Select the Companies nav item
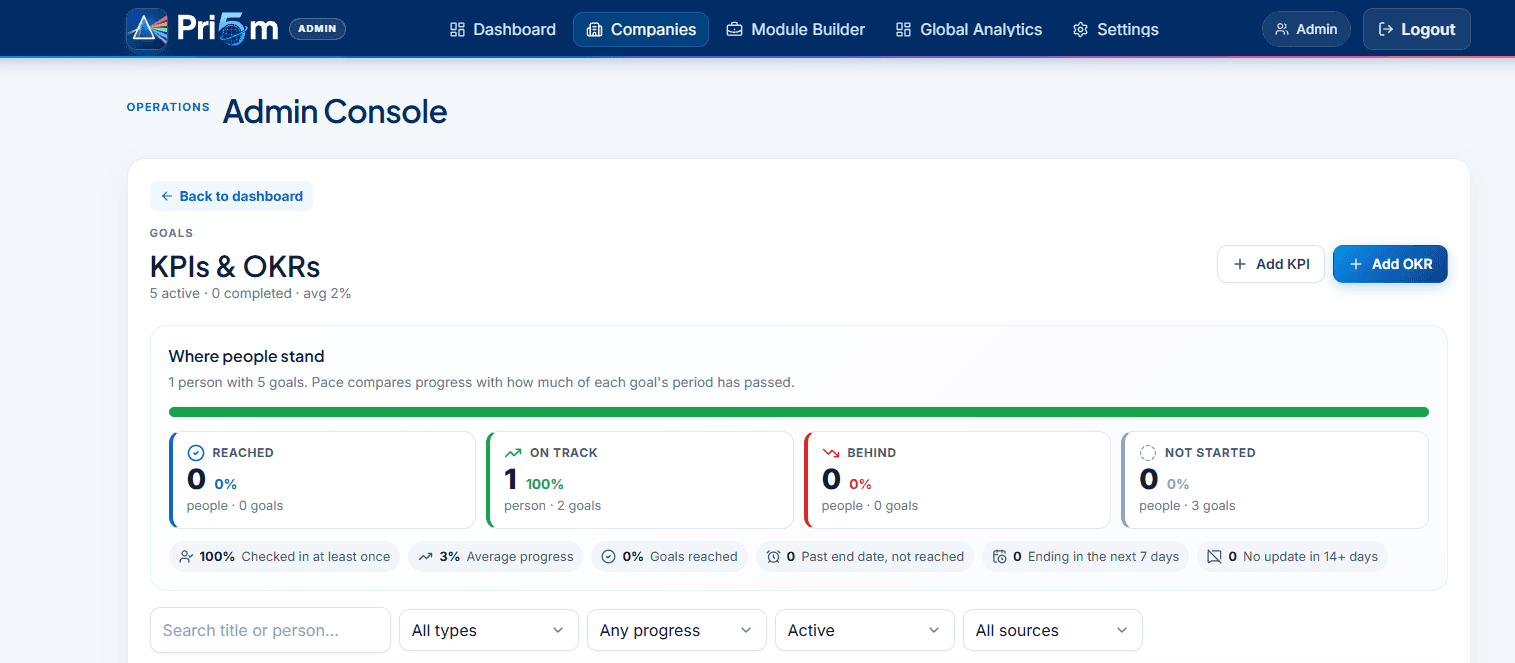This screenshot has width=1515, height=663. coord(641,30)
